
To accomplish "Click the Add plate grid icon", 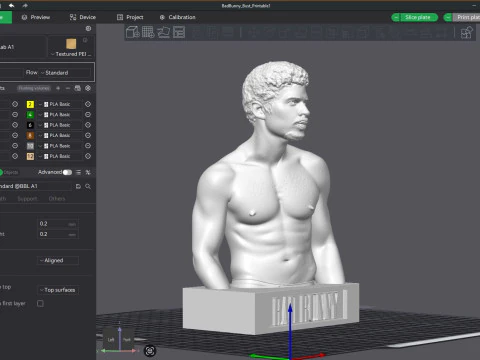I will [148, 32].
